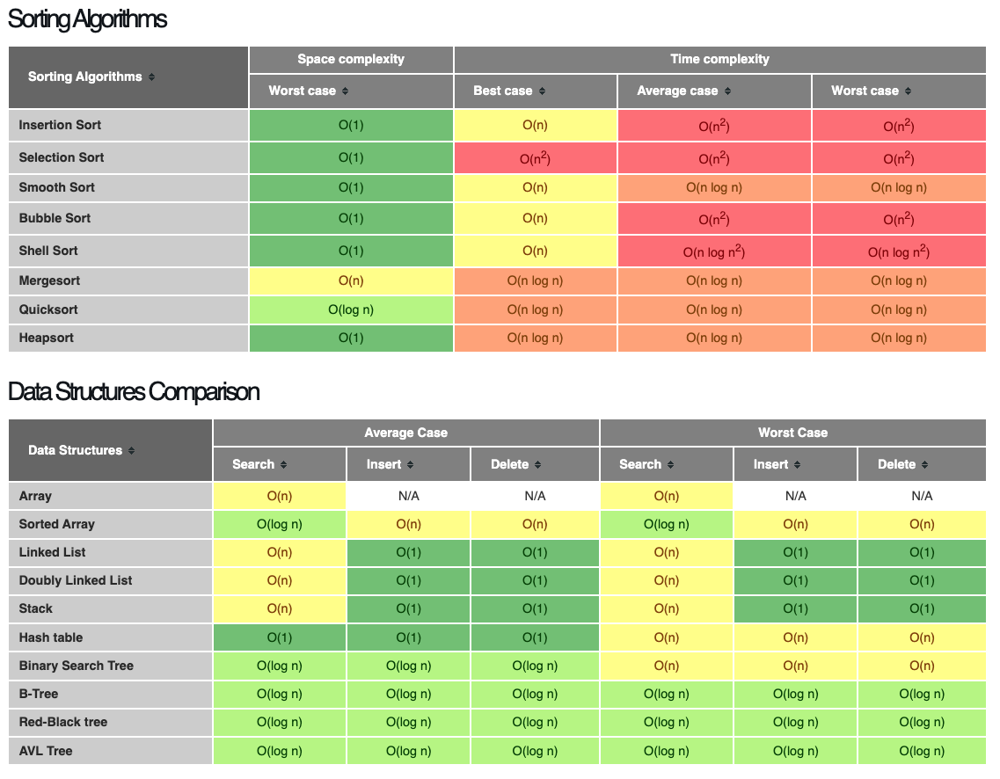
Task: Sort by Average Case Delete arrows
Action: pyautogui.click(x=538, y=465)
